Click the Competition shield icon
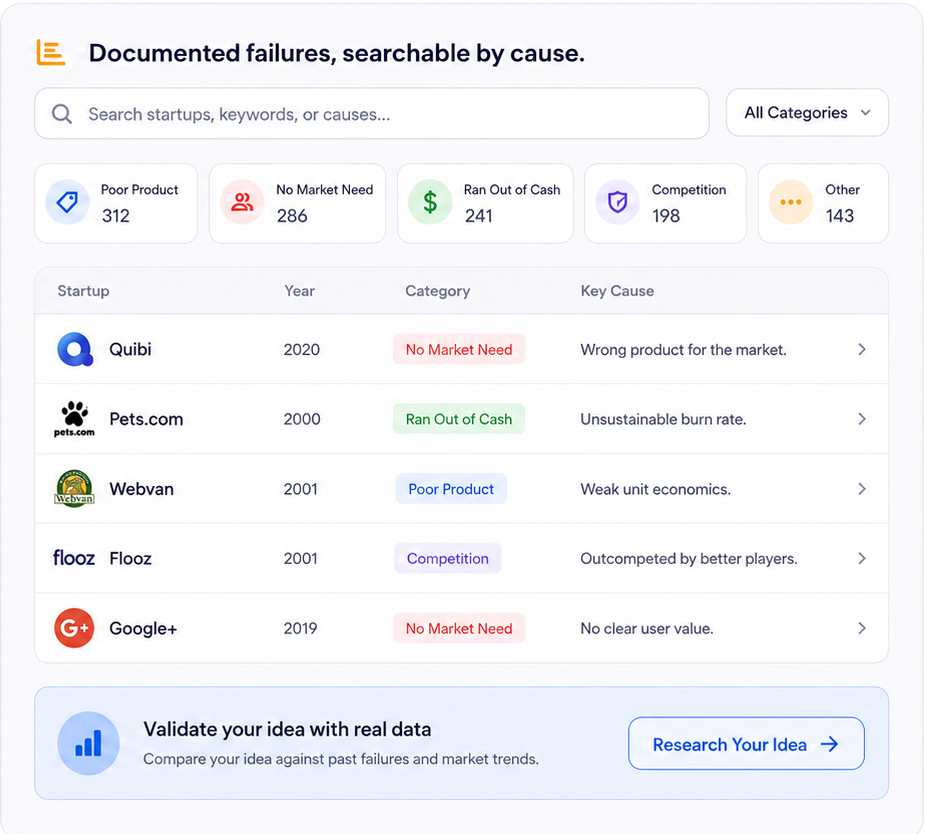This screenshot has width=925, height=834. click(x=617, y=202)
